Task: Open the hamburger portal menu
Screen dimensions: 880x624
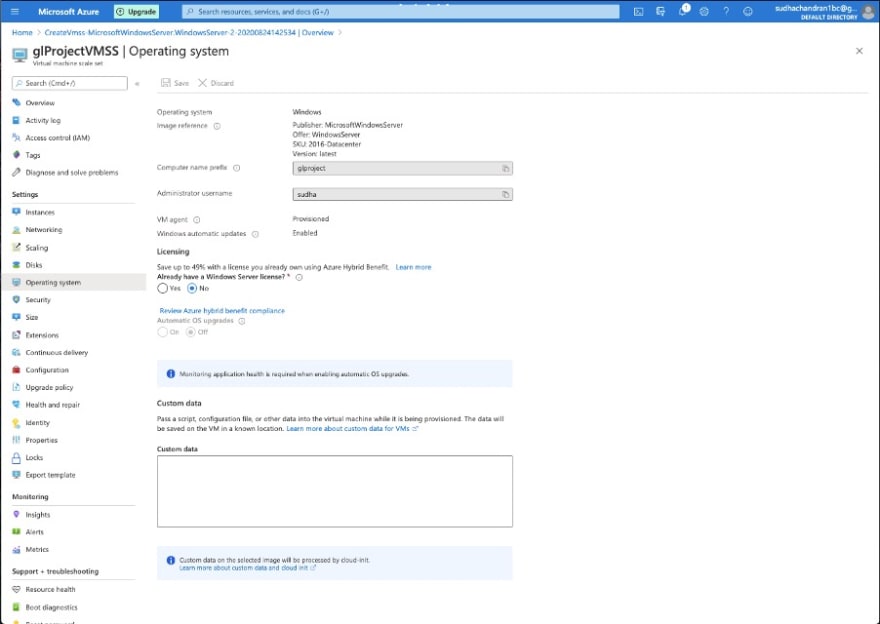Action: click(x=15, y=11)
